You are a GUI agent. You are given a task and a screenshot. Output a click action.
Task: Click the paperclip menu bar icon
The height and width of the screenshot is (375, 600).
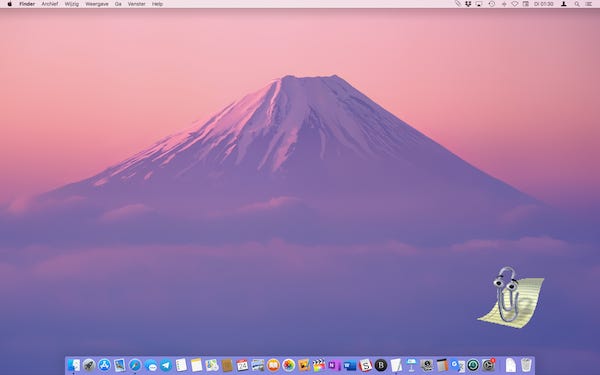[x=457, y=4]
